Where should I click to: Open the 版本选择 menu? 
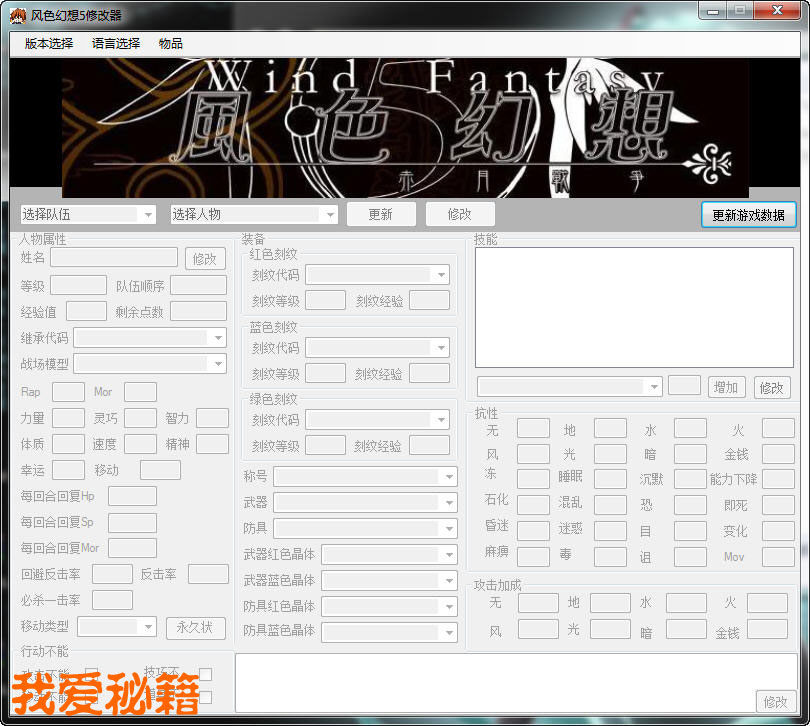[49, 44]
